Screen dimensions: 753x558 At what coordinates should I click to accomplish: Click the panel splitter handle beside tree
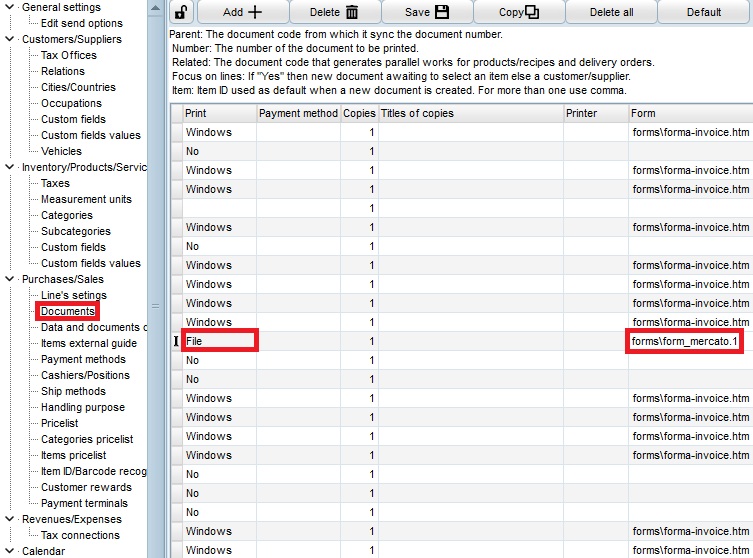click(155, 305)
